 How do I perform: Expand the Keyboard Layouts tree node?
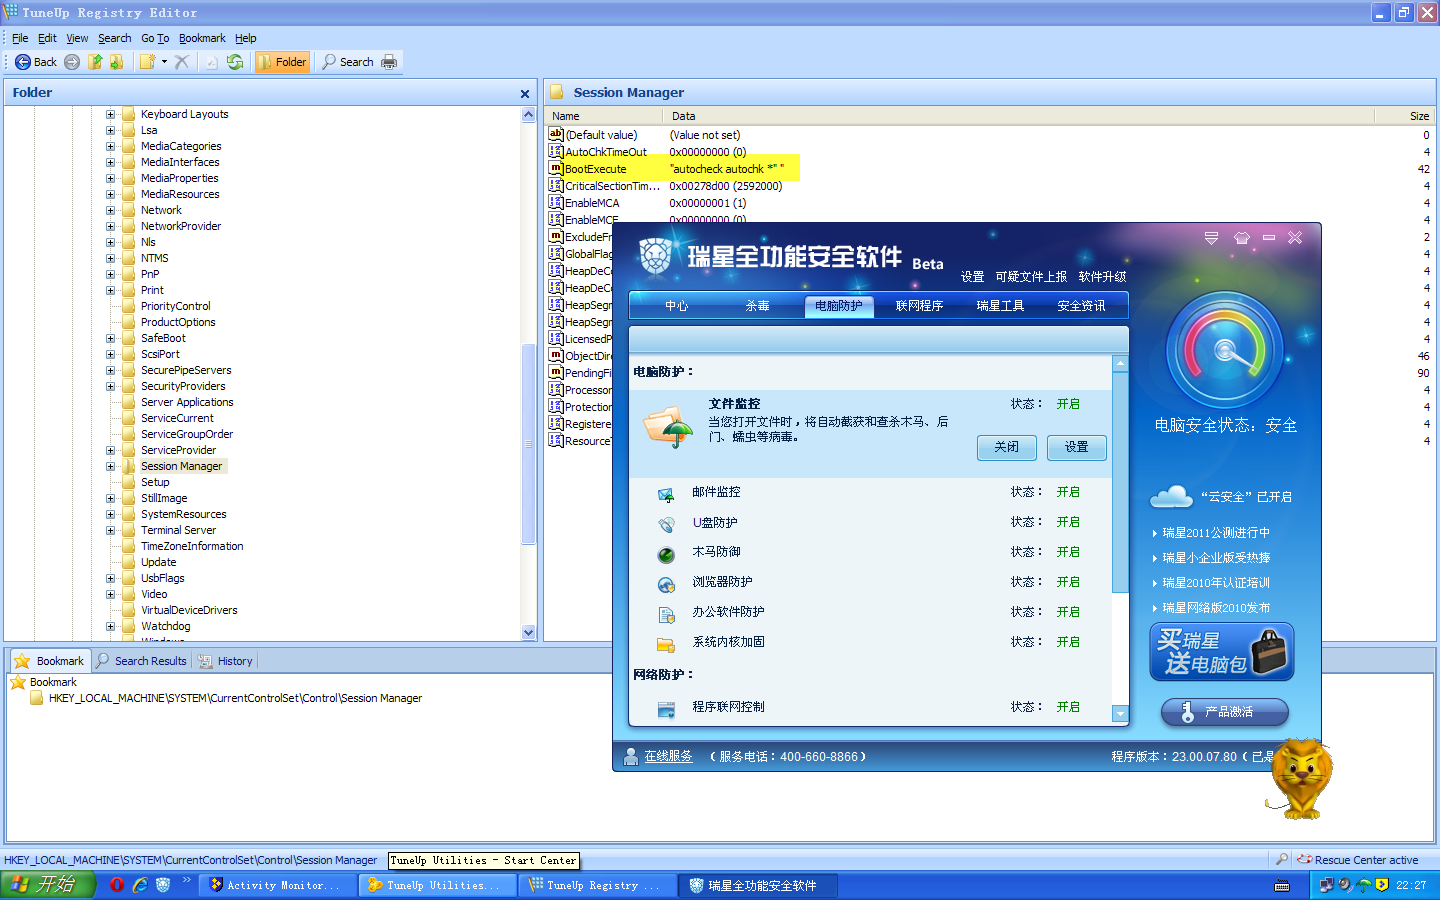click(x=110, y=115)
